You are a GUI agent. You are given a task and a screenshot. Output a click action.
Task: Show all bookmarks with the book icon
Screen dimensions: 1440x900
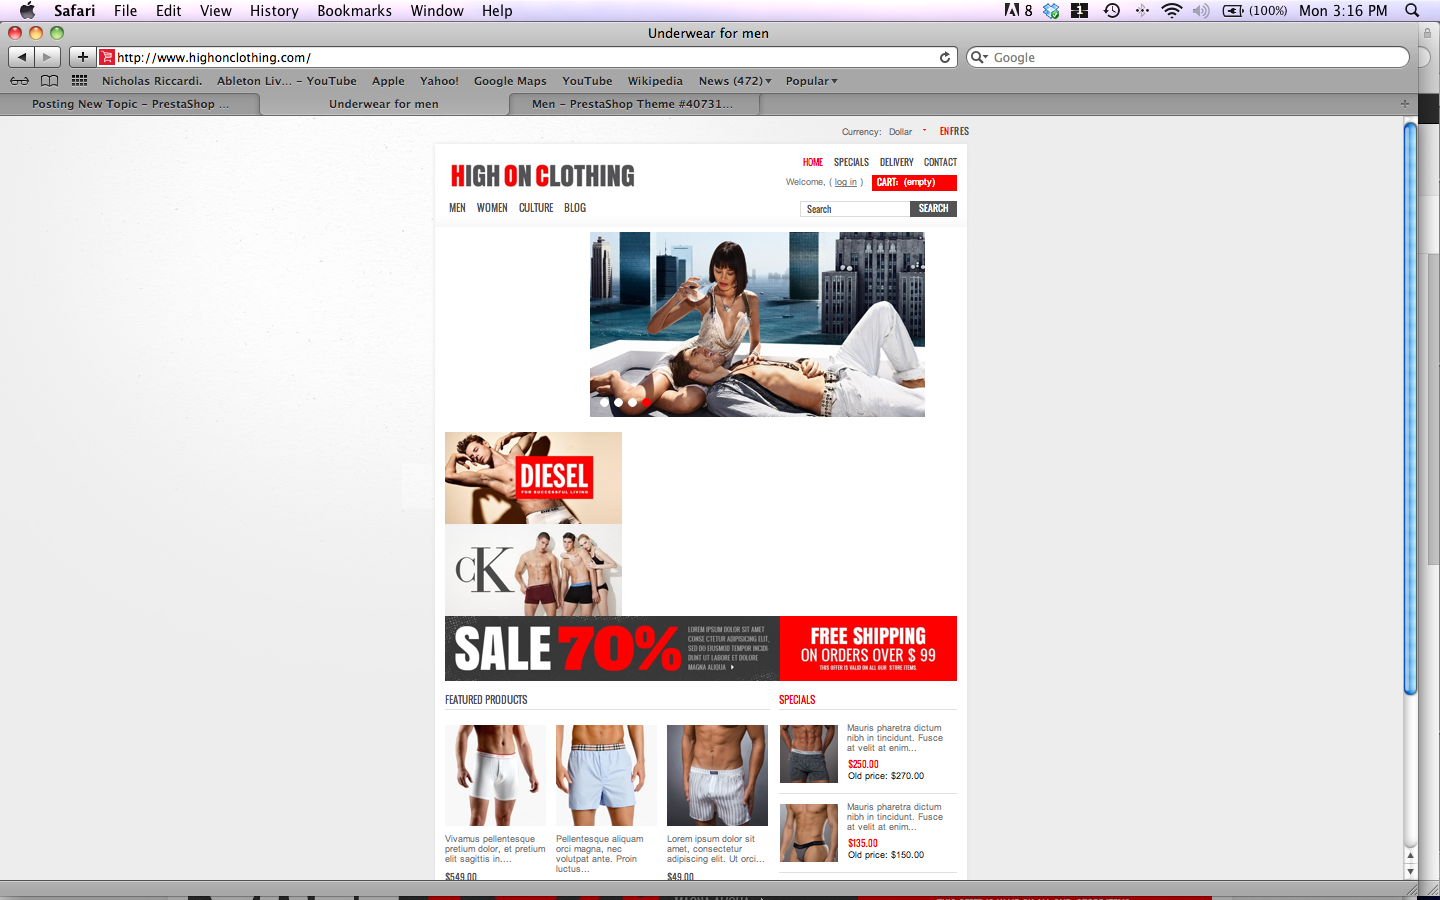click(49, 81)
